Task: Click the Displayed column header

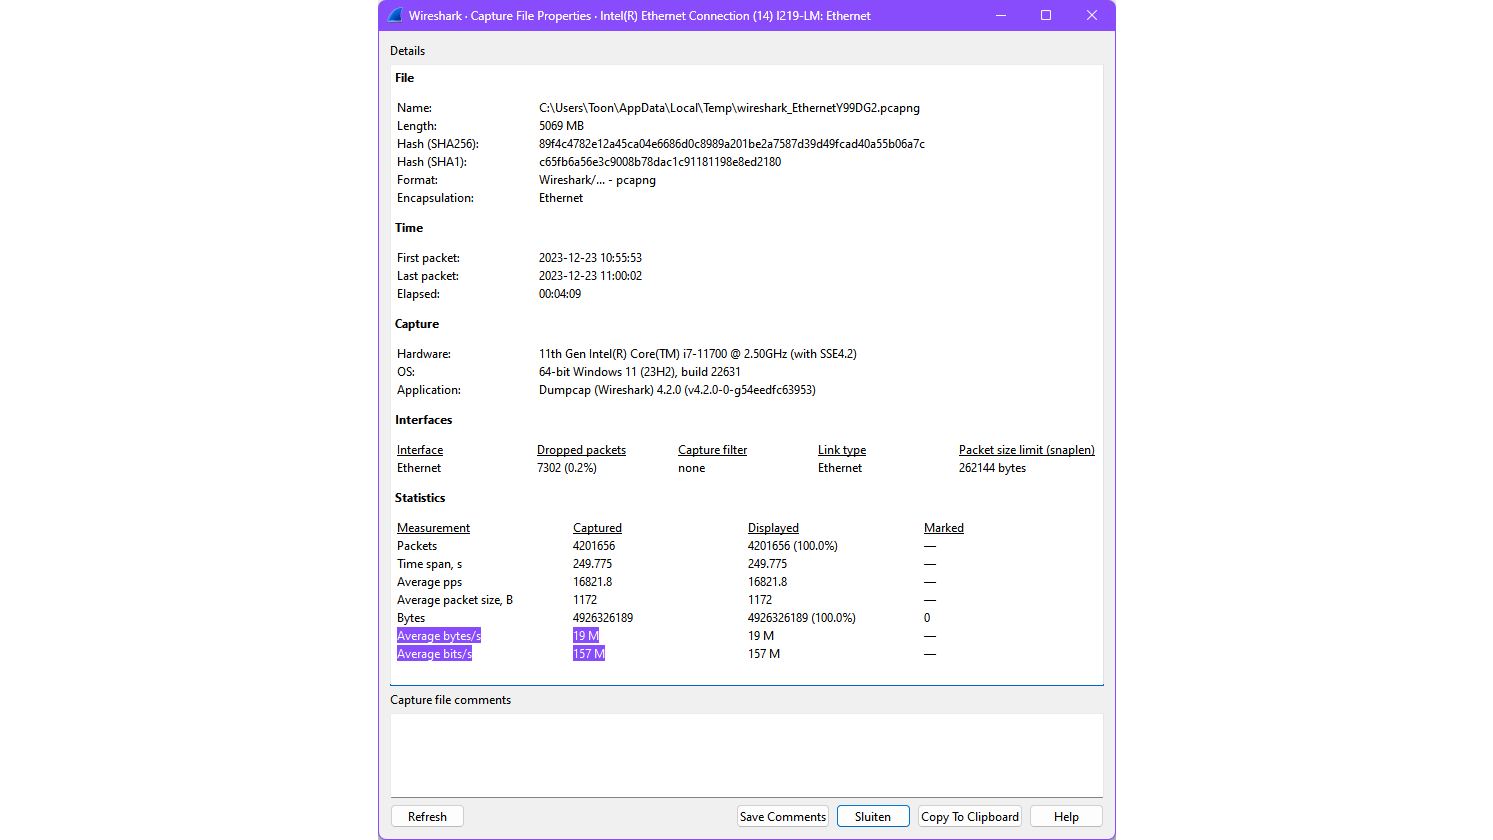Action: (x=773, y=528)
